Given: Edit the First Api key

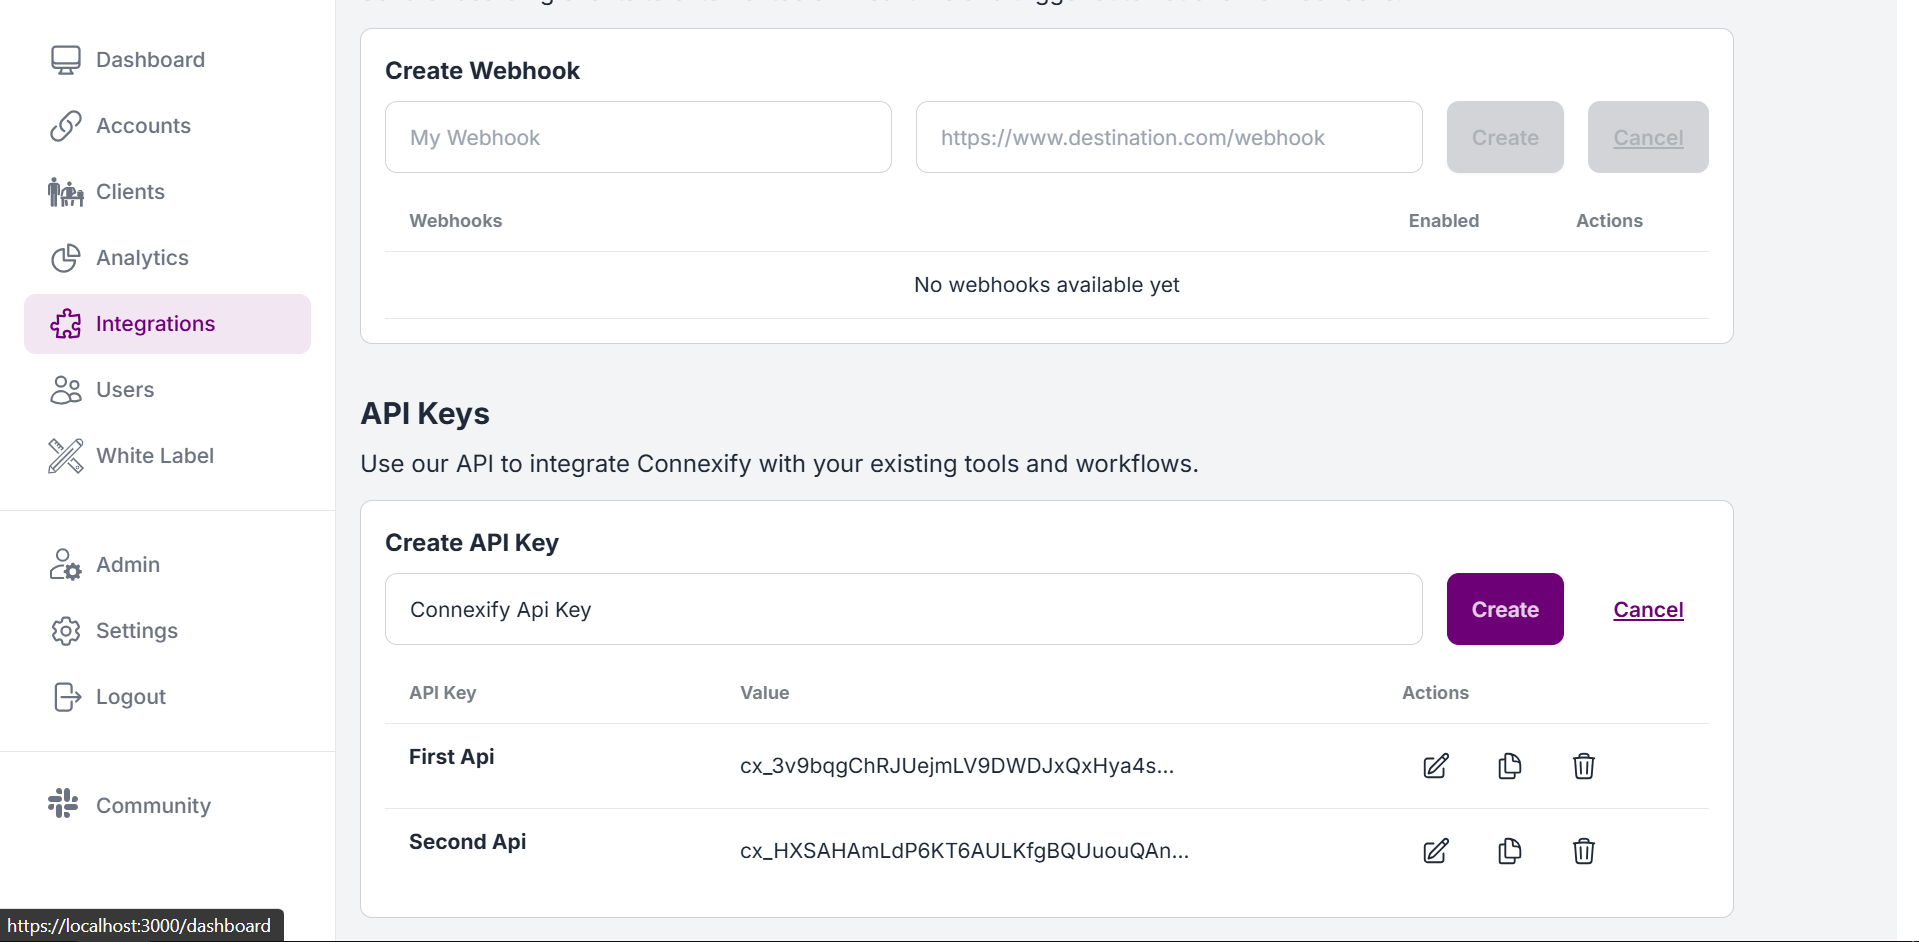Looking at the screenshot, I should (1435, 765).
